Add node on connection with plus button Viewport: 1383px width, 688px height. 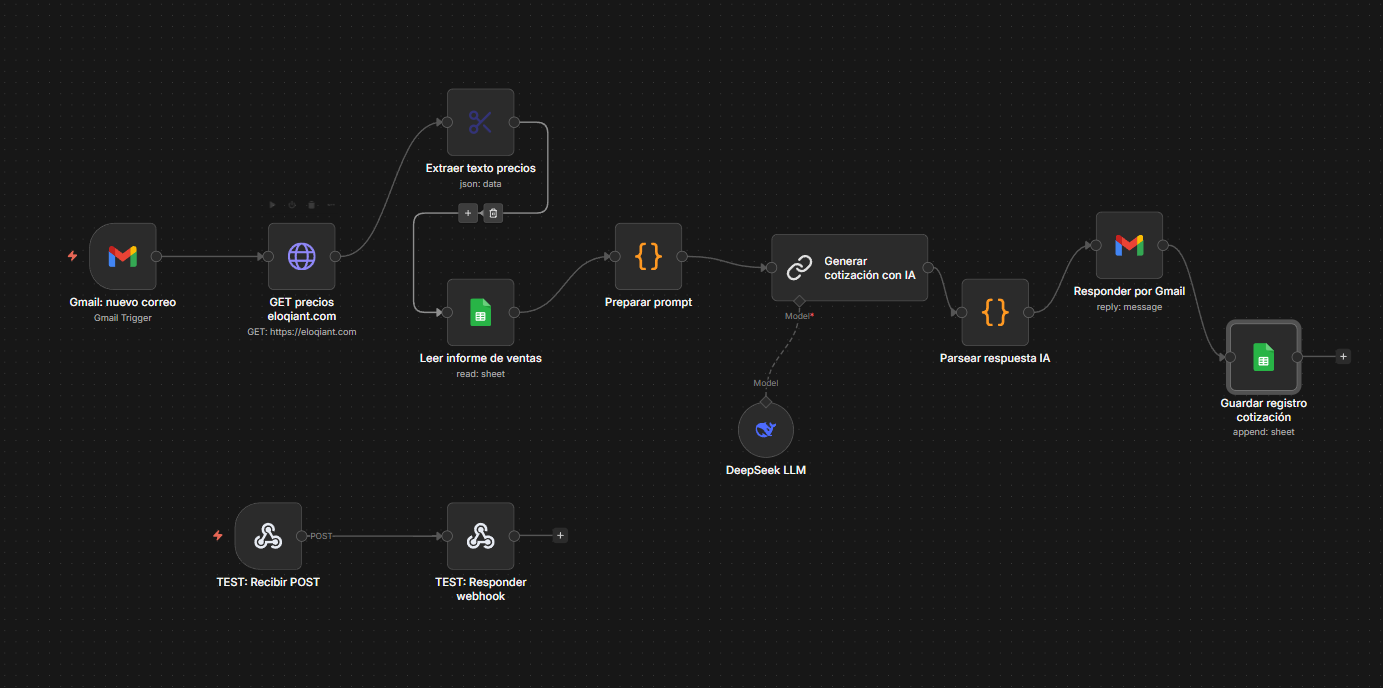point(467,212)
